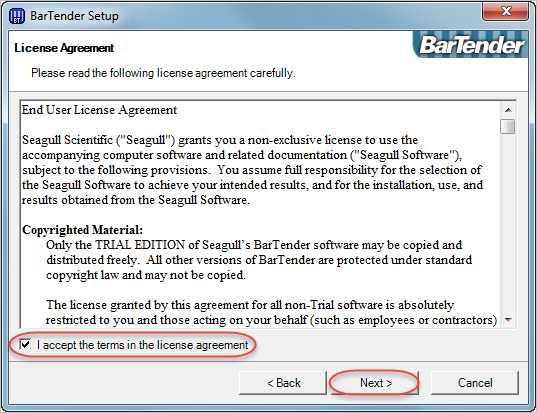The width and height of the screenshot is (537, 413).
Task: Click the BarTender app icon in title bar
Action: (x=17, y=16)
